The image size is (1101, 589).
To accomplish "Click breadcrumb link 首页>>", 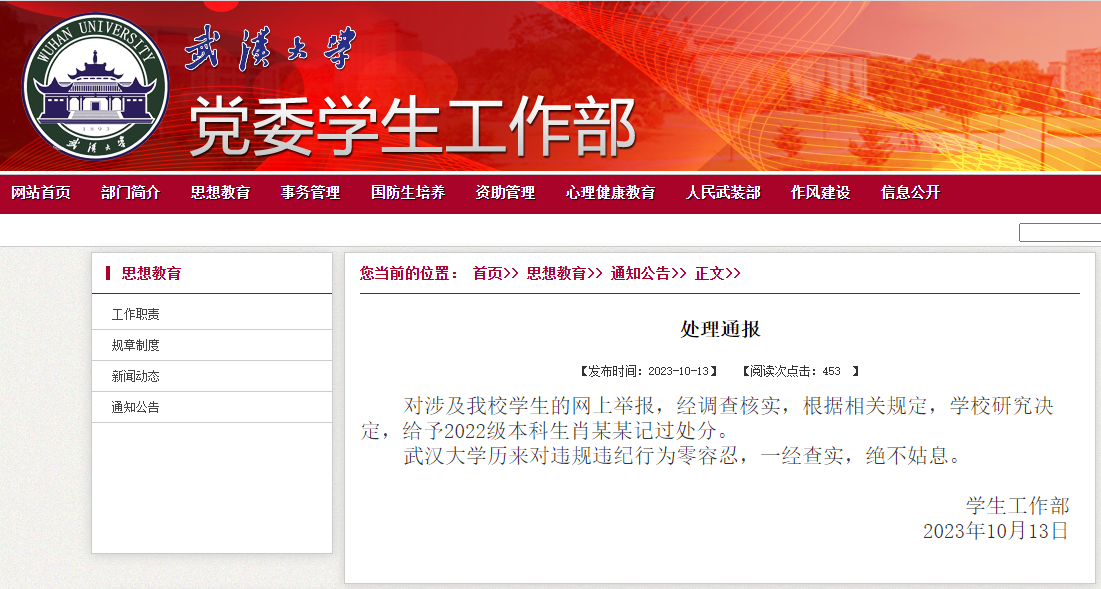I will tap(495, 274).
